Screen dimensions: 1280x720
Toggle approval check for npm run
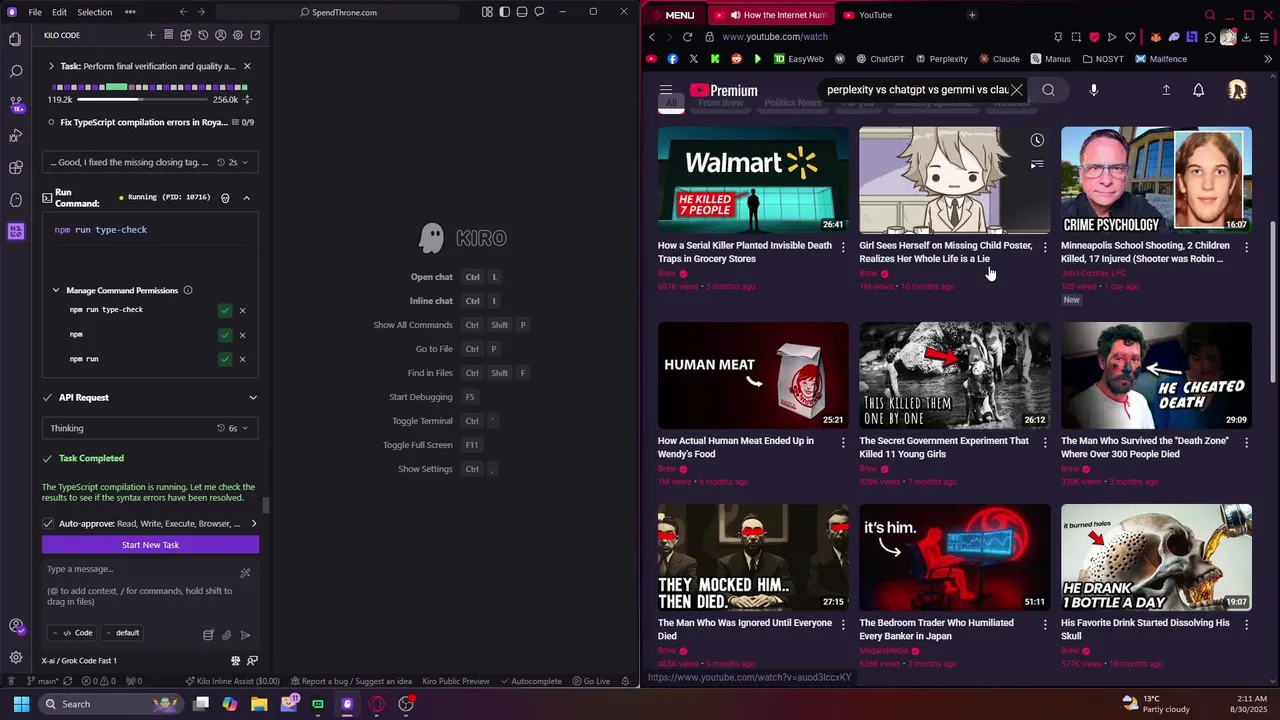tap(225, 359)
